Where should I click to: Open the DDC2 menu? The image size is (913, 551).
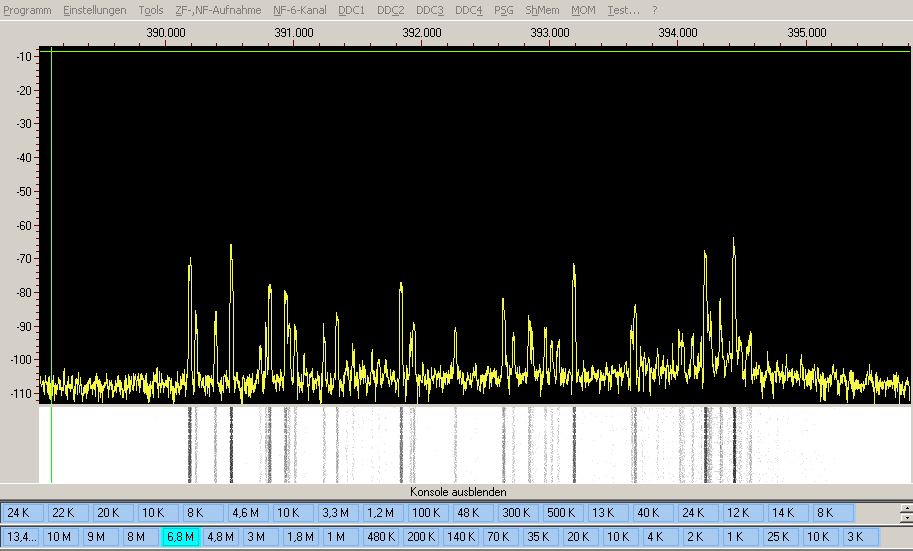(390, 10)
